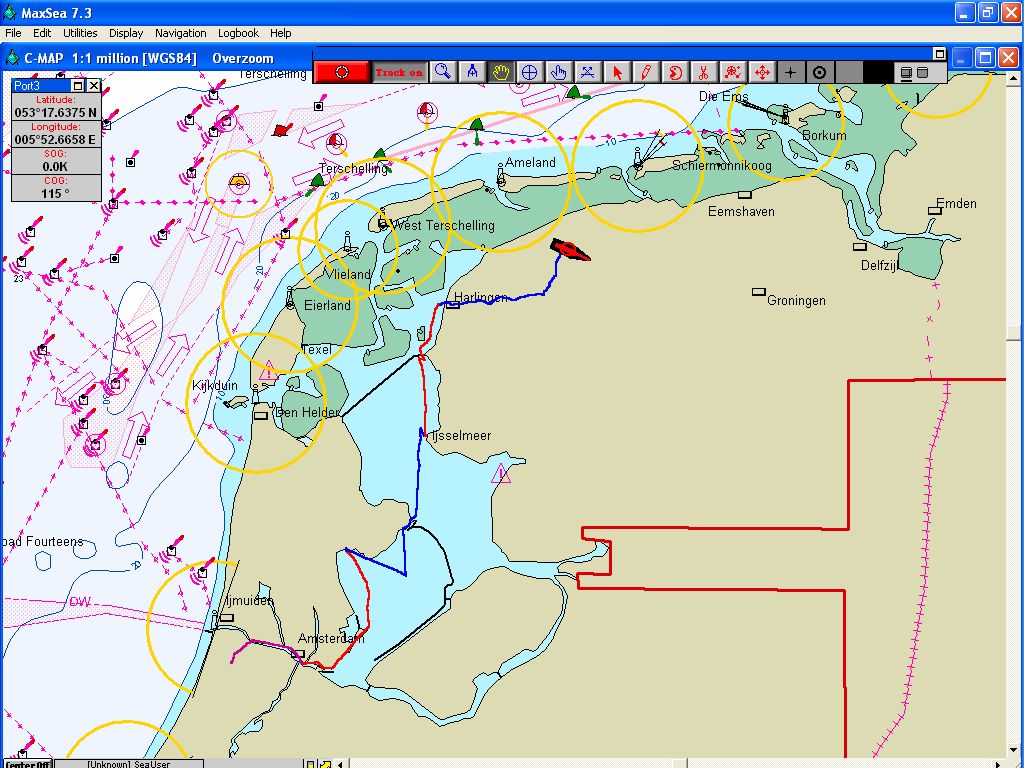Open the Logbook menu
This screenshot has width=1024, height=768.
238,33
